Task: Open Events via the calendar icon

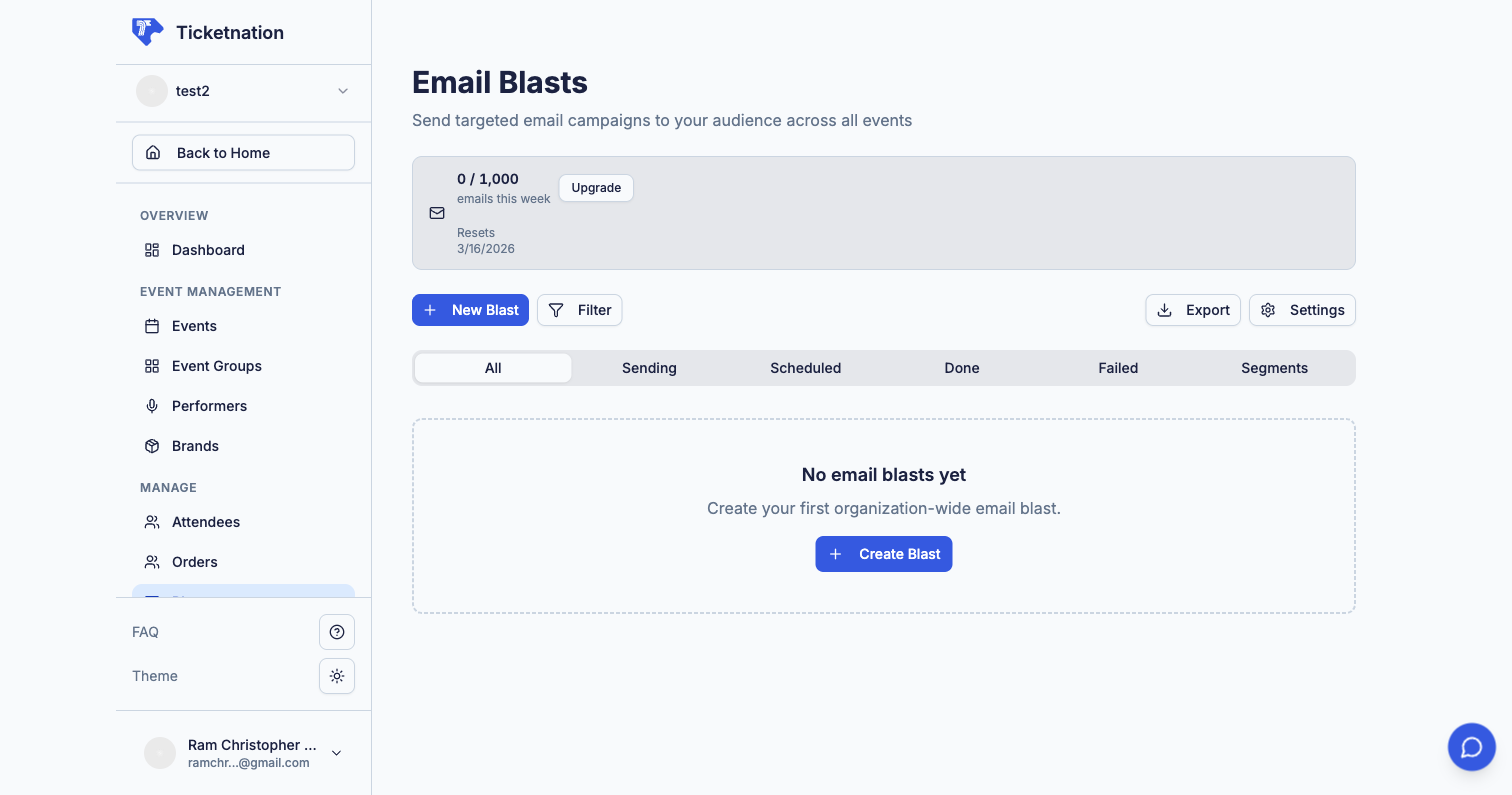Action: pyautogui.click(x=152, y=326)
